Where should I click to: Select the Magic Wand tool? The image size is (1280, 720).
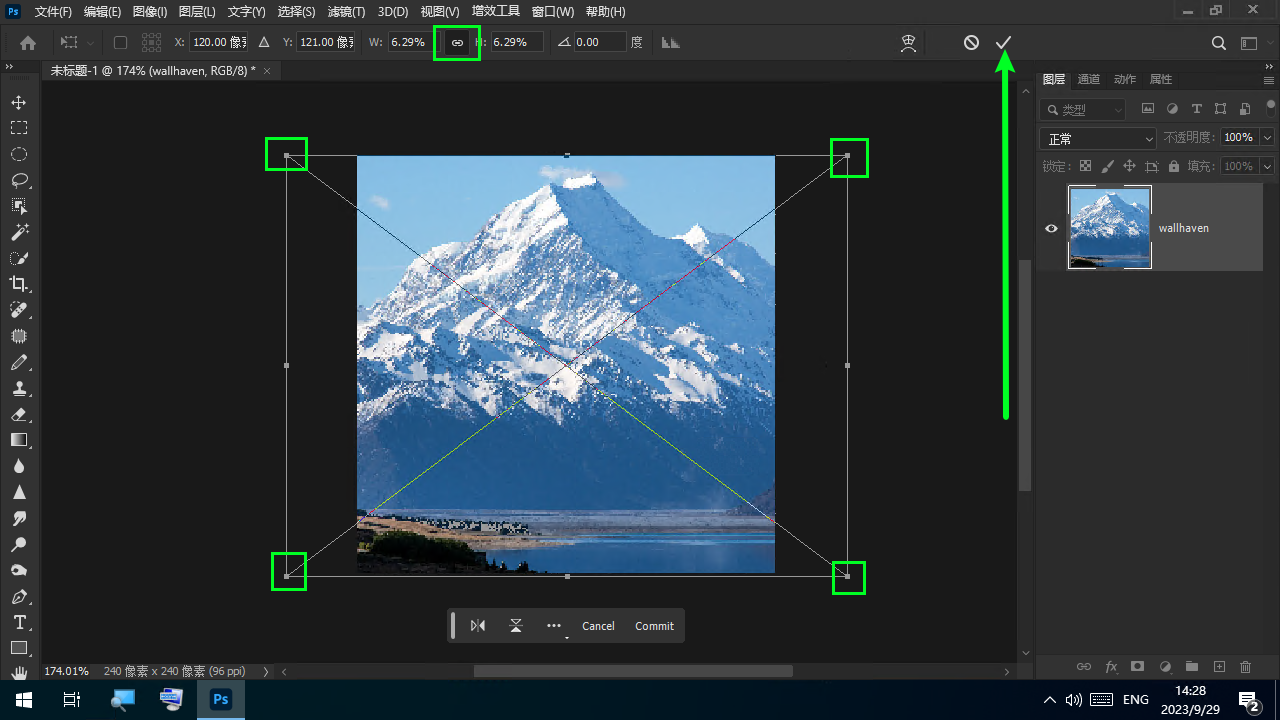pos(19,232)
